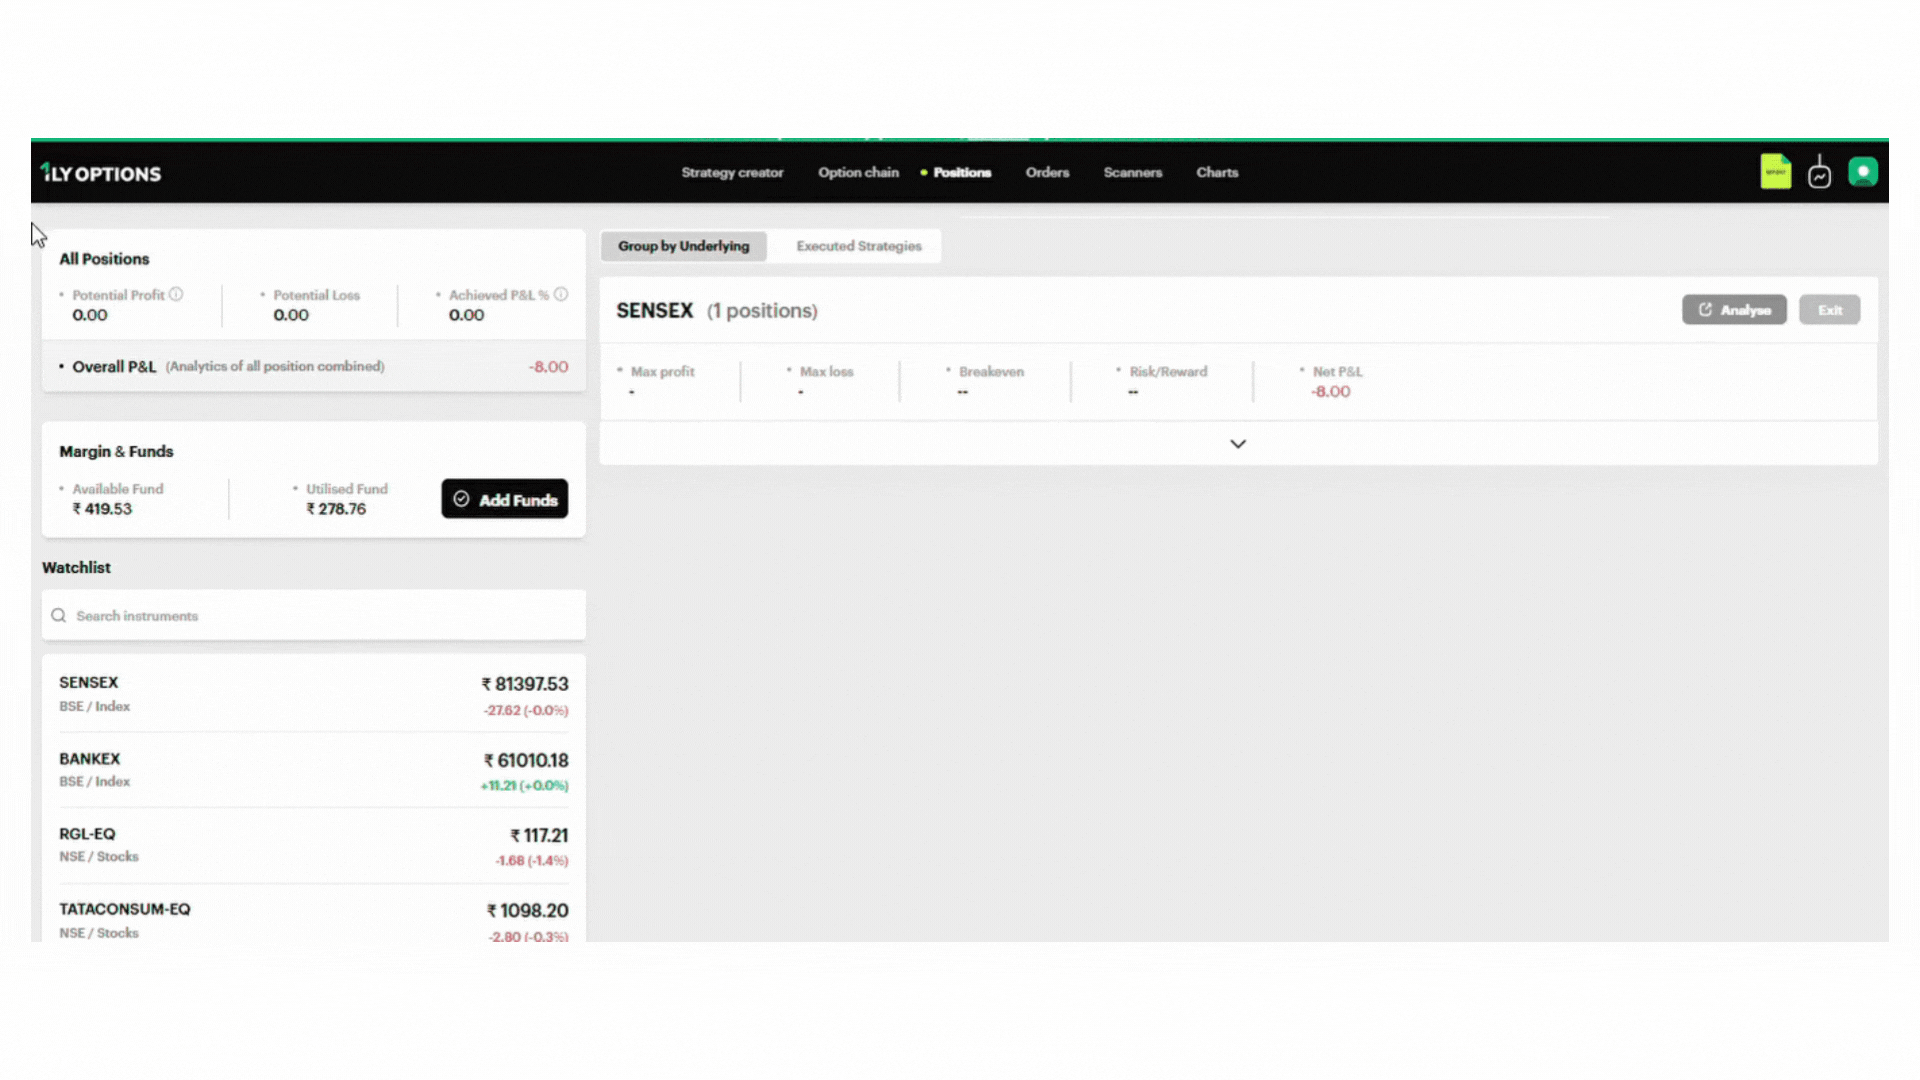Go to the Option chain page
1920x1080 pixels.
click(858, 172)
